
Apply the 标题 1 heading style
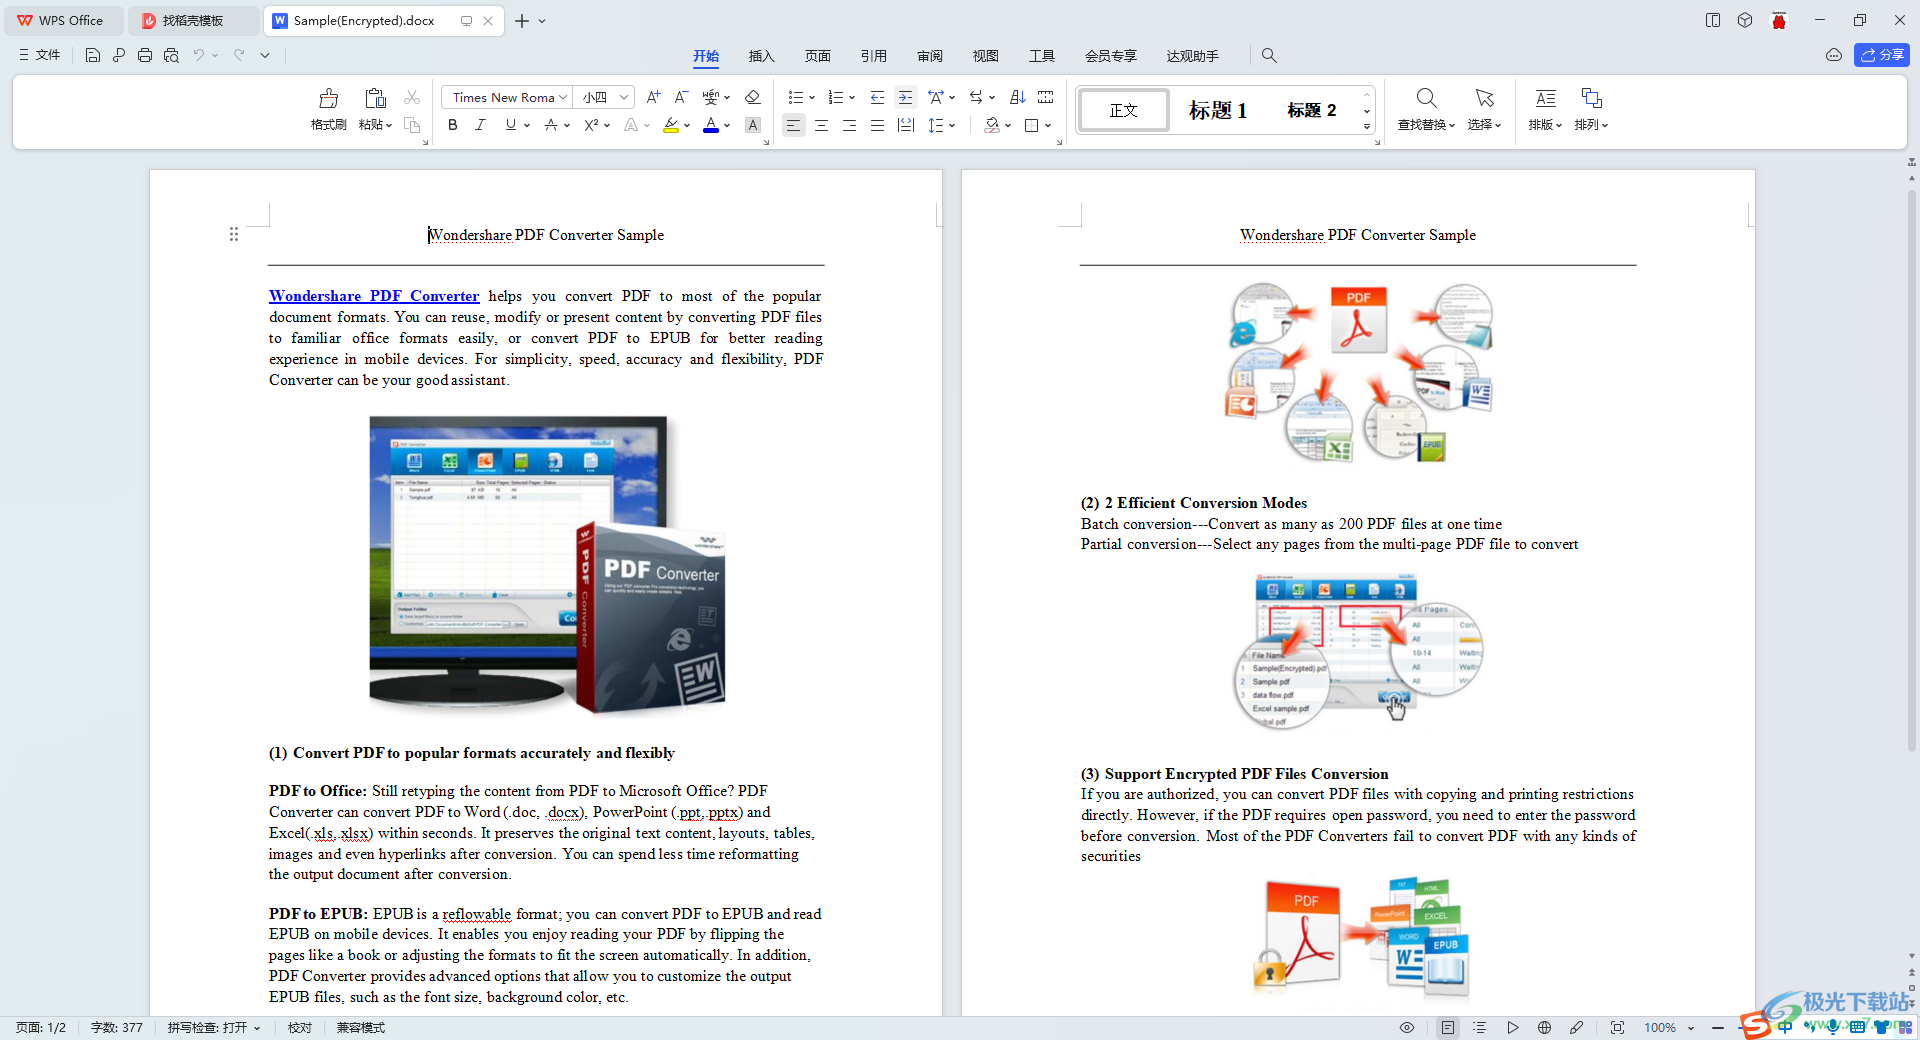click(1218, 110)
